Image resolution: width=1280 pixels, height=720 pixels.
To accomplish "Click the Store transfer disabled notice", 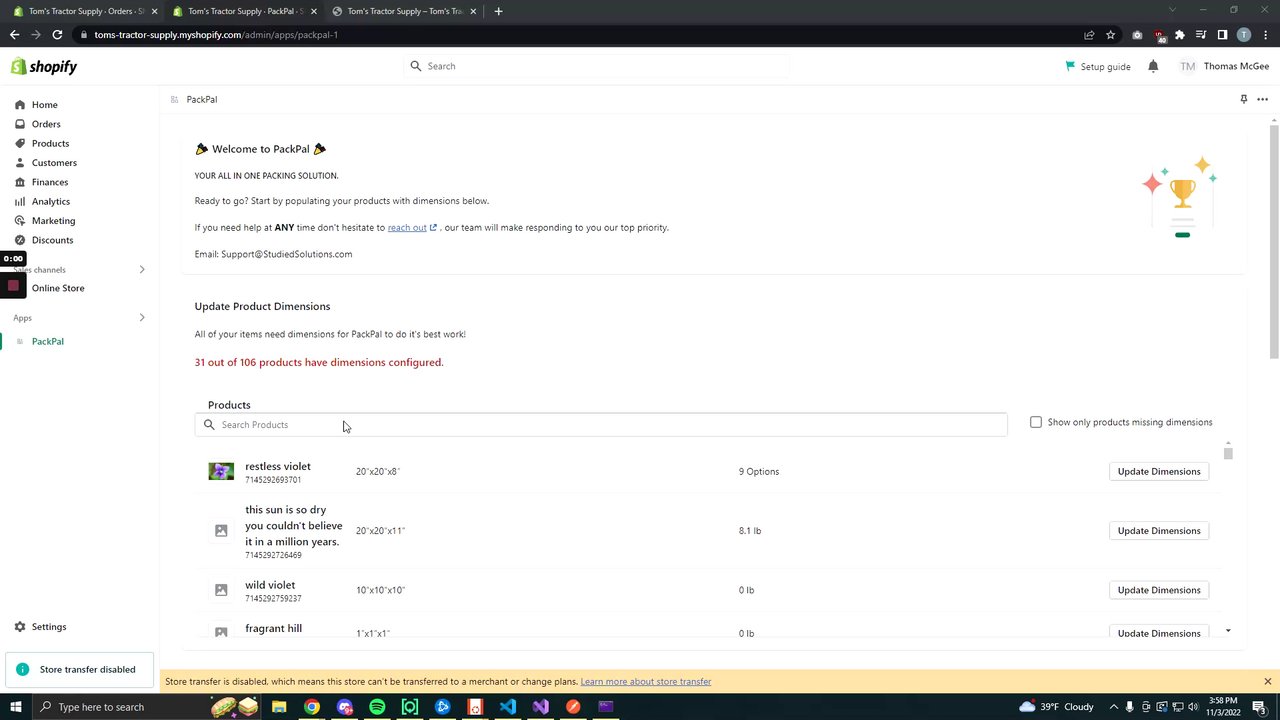I will coord(78,669).
